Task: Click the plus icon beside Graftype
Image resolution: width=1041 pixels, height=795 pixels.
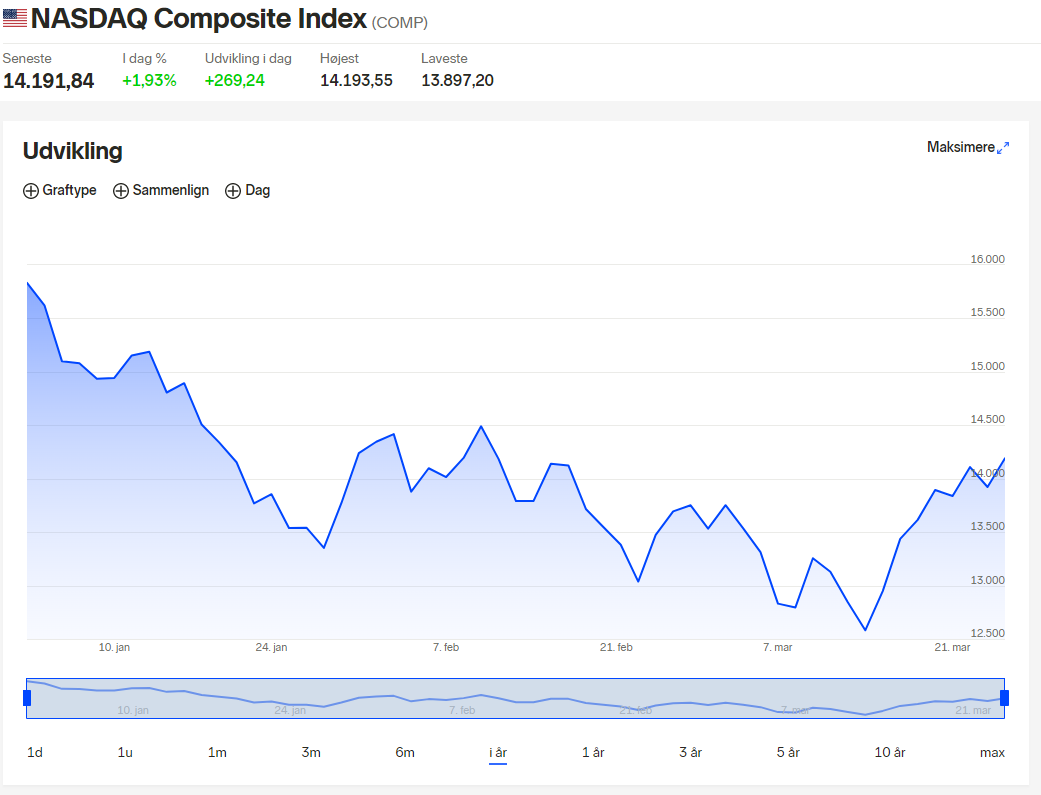Action: pyautogui.click(x=31, y=191)
